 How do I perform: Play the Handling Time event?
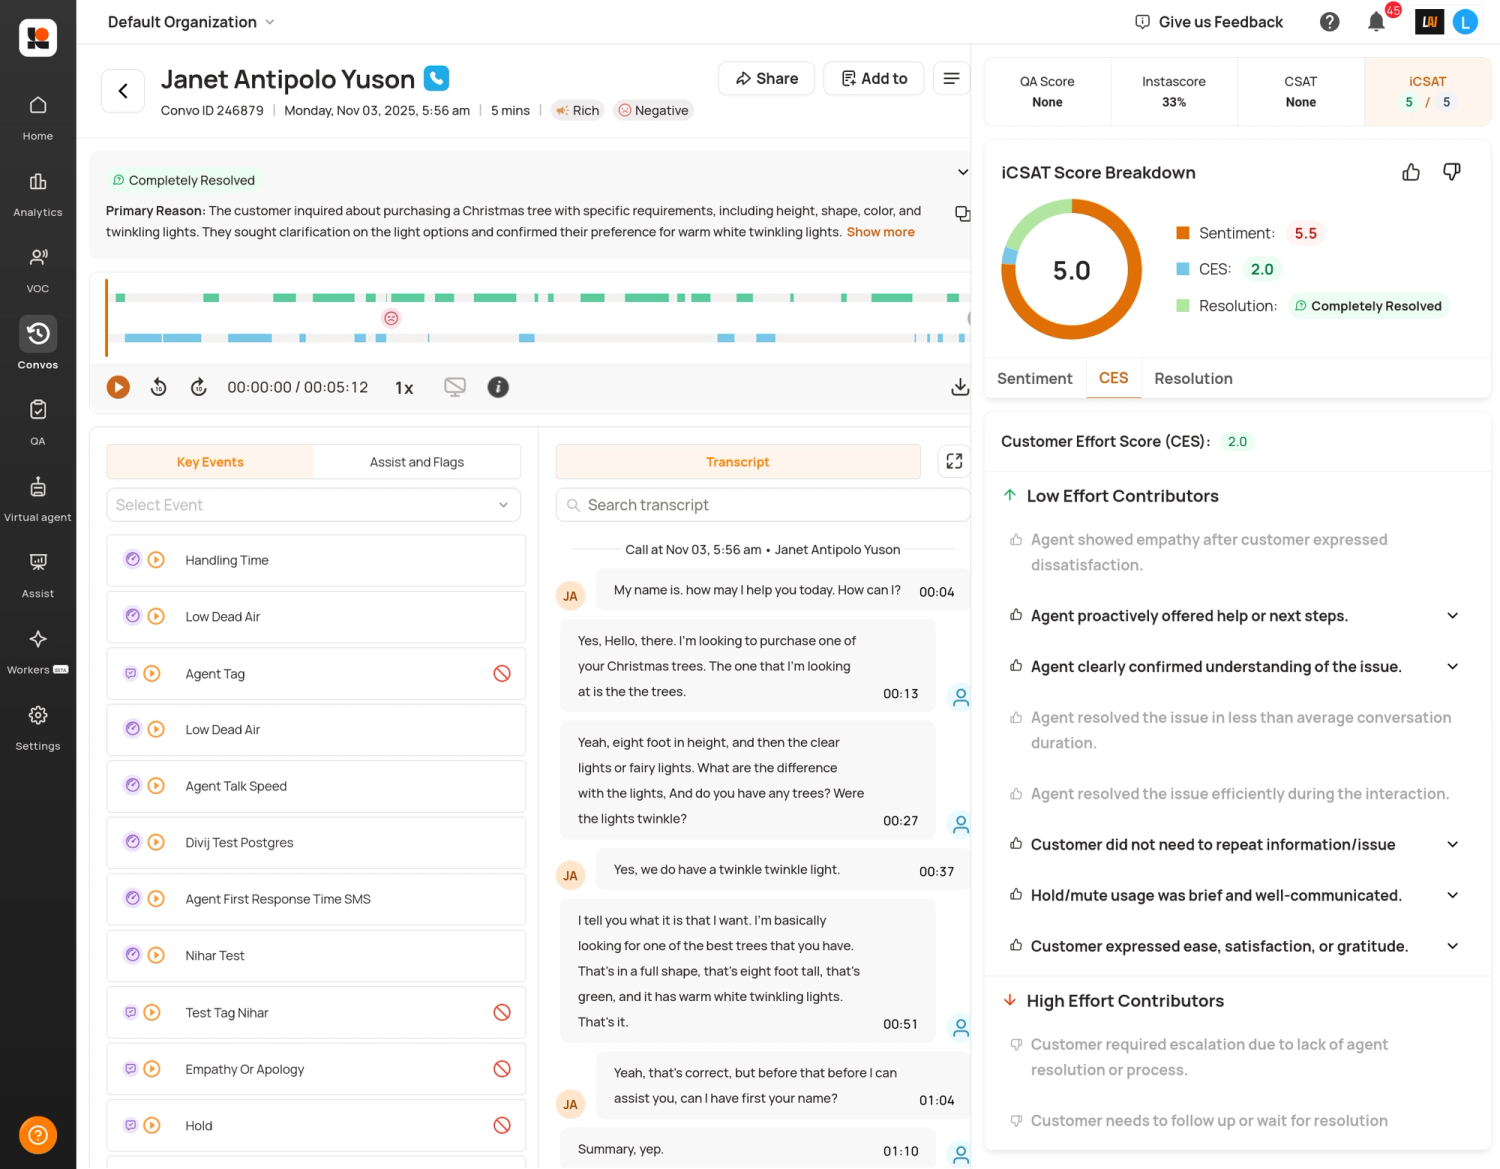click(x=156, y=560)
